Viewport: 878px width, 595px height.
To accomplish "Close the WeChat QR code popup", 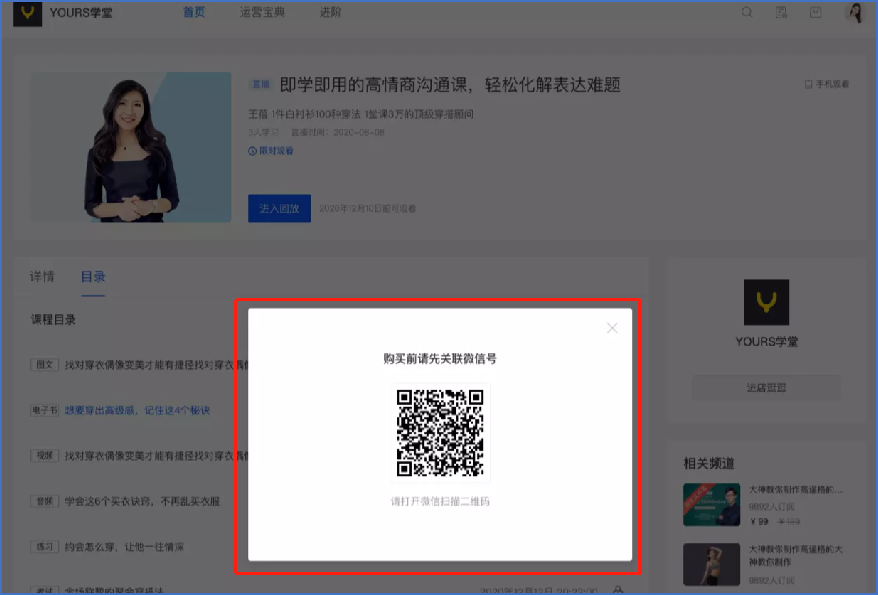I will (612, 328).
